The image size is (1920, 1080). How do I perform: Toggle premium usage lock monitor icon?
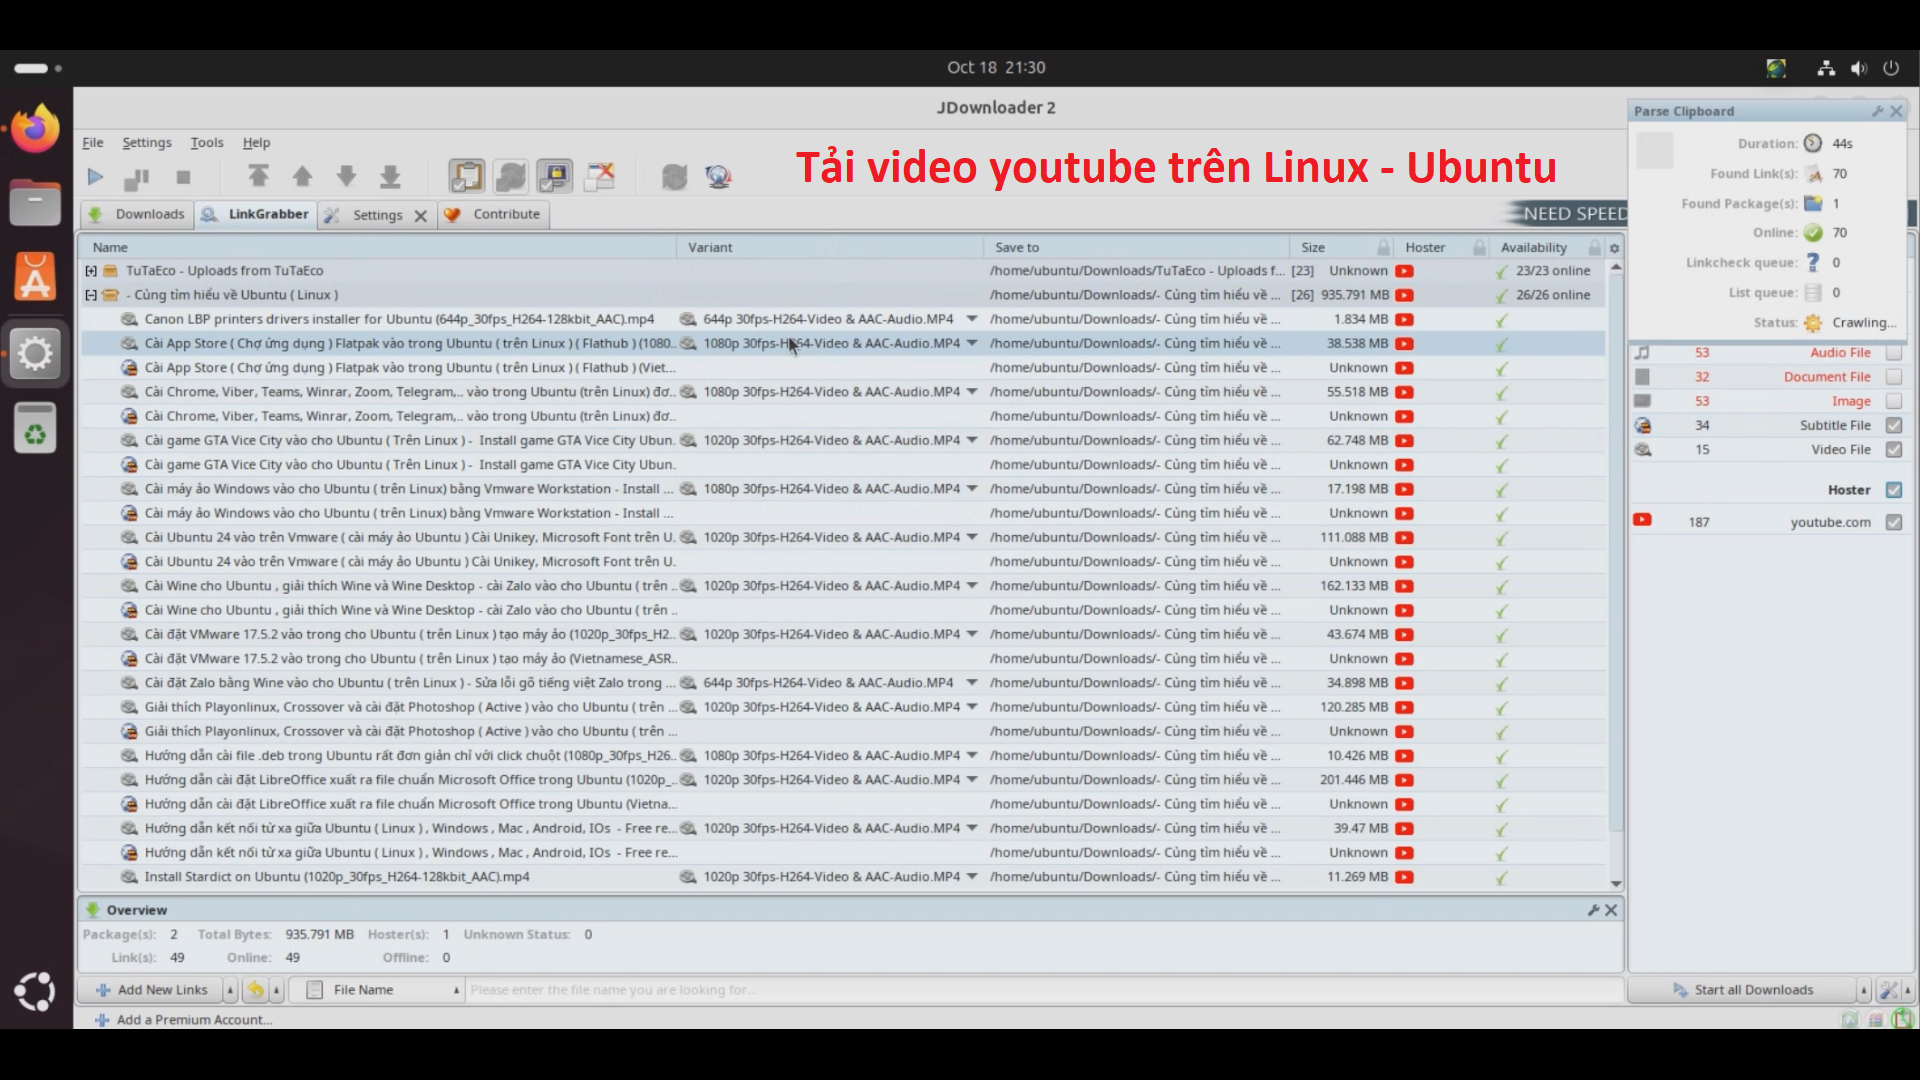point(554,177)
